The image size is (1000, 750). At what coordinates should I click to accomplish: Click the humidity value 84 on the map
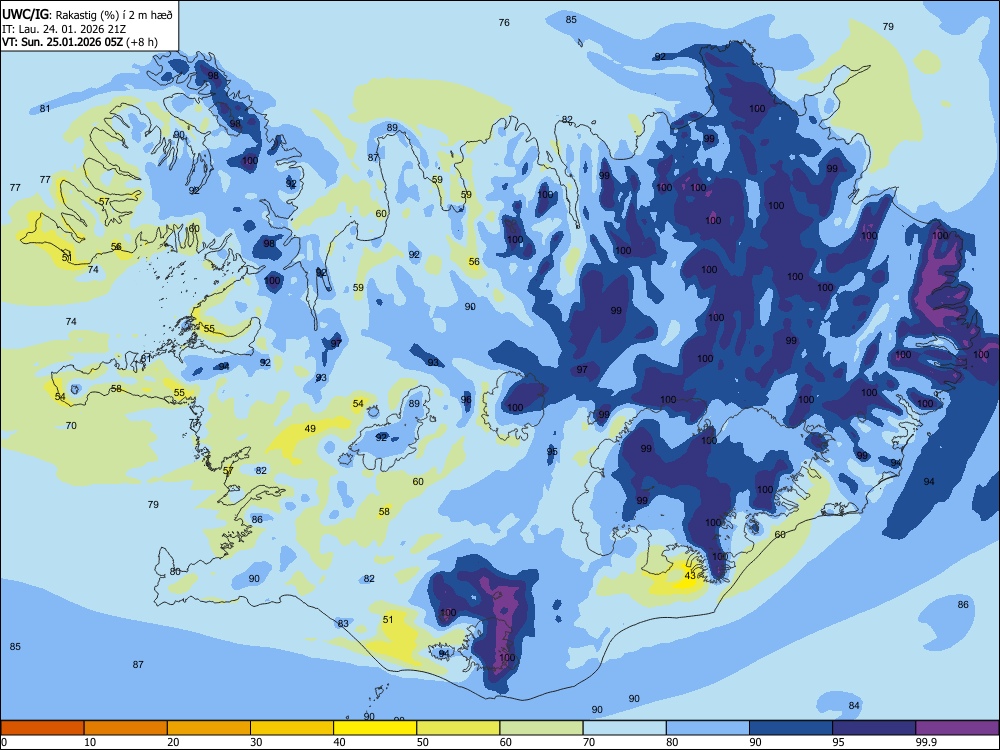(x=854, y=705)
